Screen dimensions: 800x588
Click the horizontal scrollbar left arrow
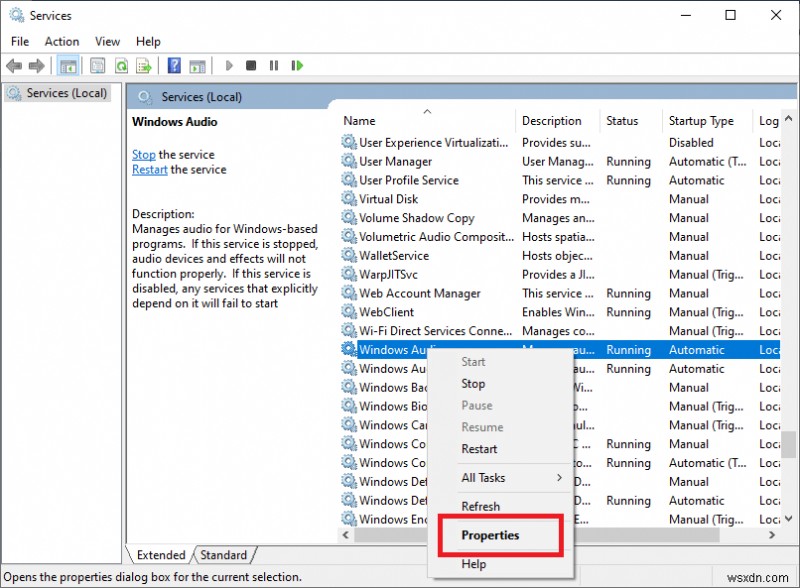point(346,535)
